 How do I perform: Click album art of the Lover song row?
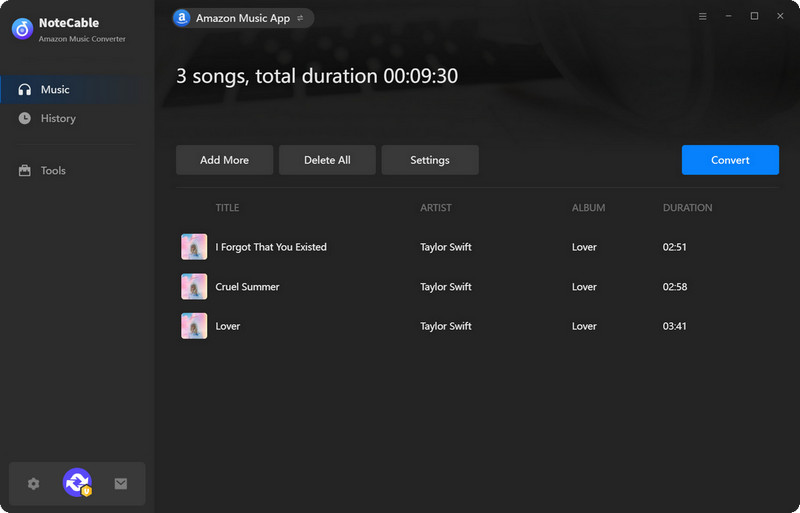(x=194, y=326)
